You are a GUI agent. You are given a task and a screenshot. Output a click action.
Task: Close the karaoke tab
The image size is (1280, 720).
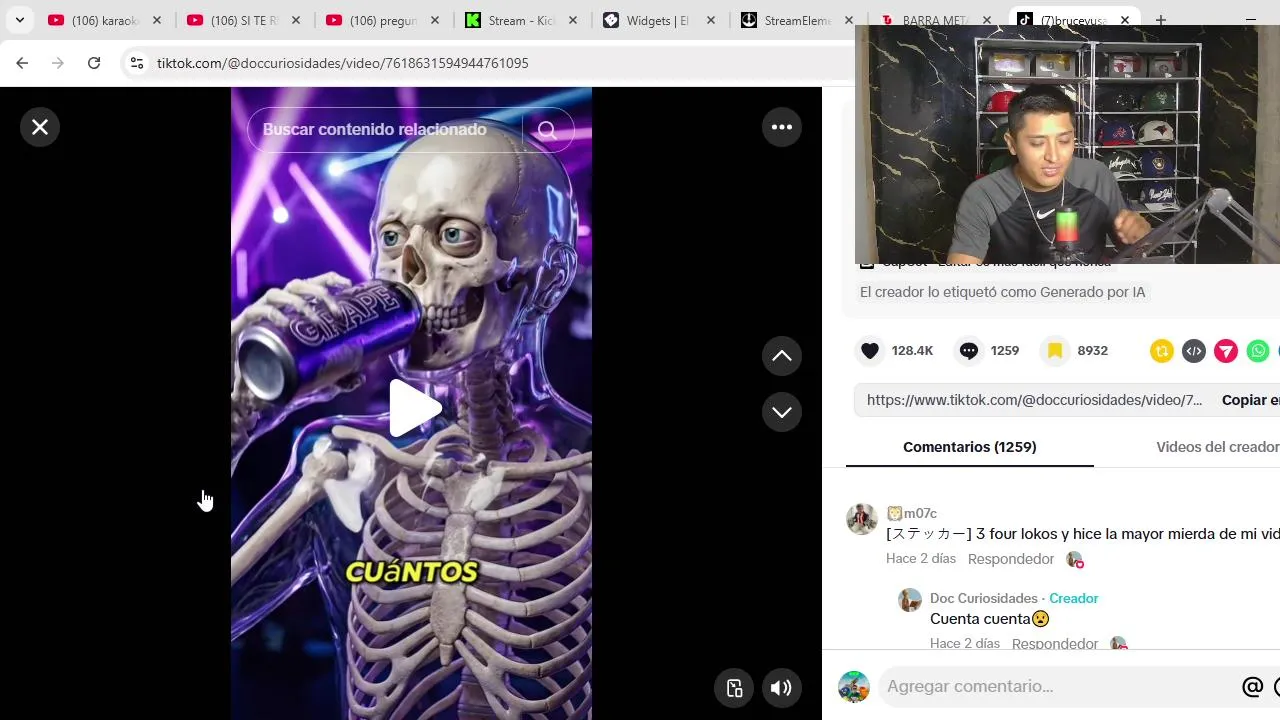pos(157,20)
